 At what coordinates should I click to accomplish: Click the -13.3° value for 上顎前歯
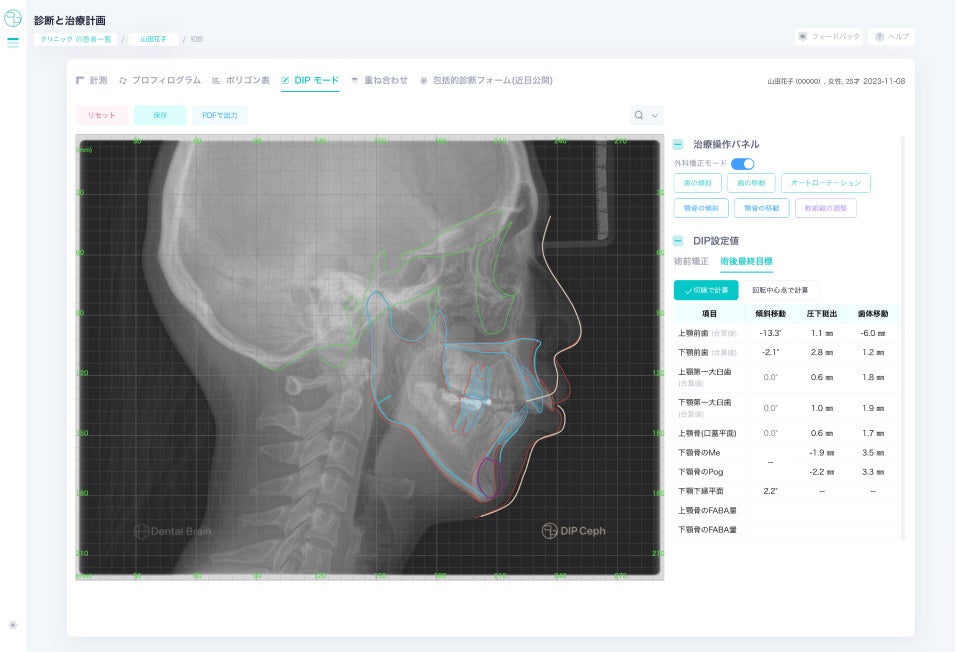(771, 333)
